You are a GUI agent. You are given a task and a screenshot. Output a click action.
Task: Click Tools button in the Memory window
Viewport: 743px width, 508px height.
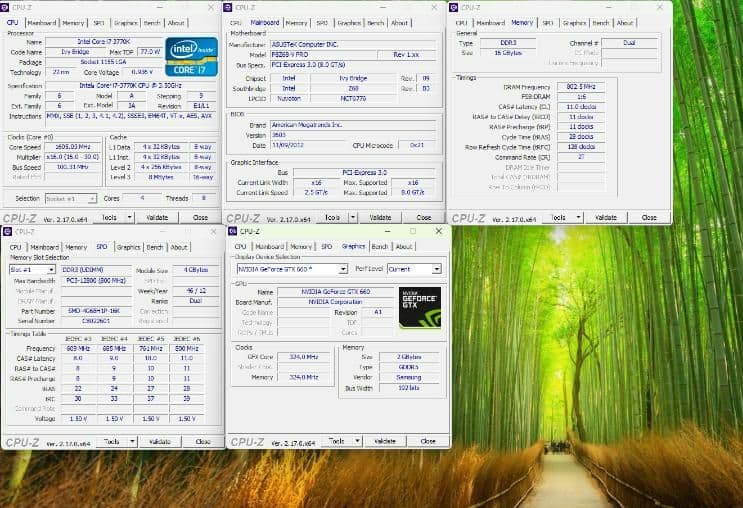(558, 218)
